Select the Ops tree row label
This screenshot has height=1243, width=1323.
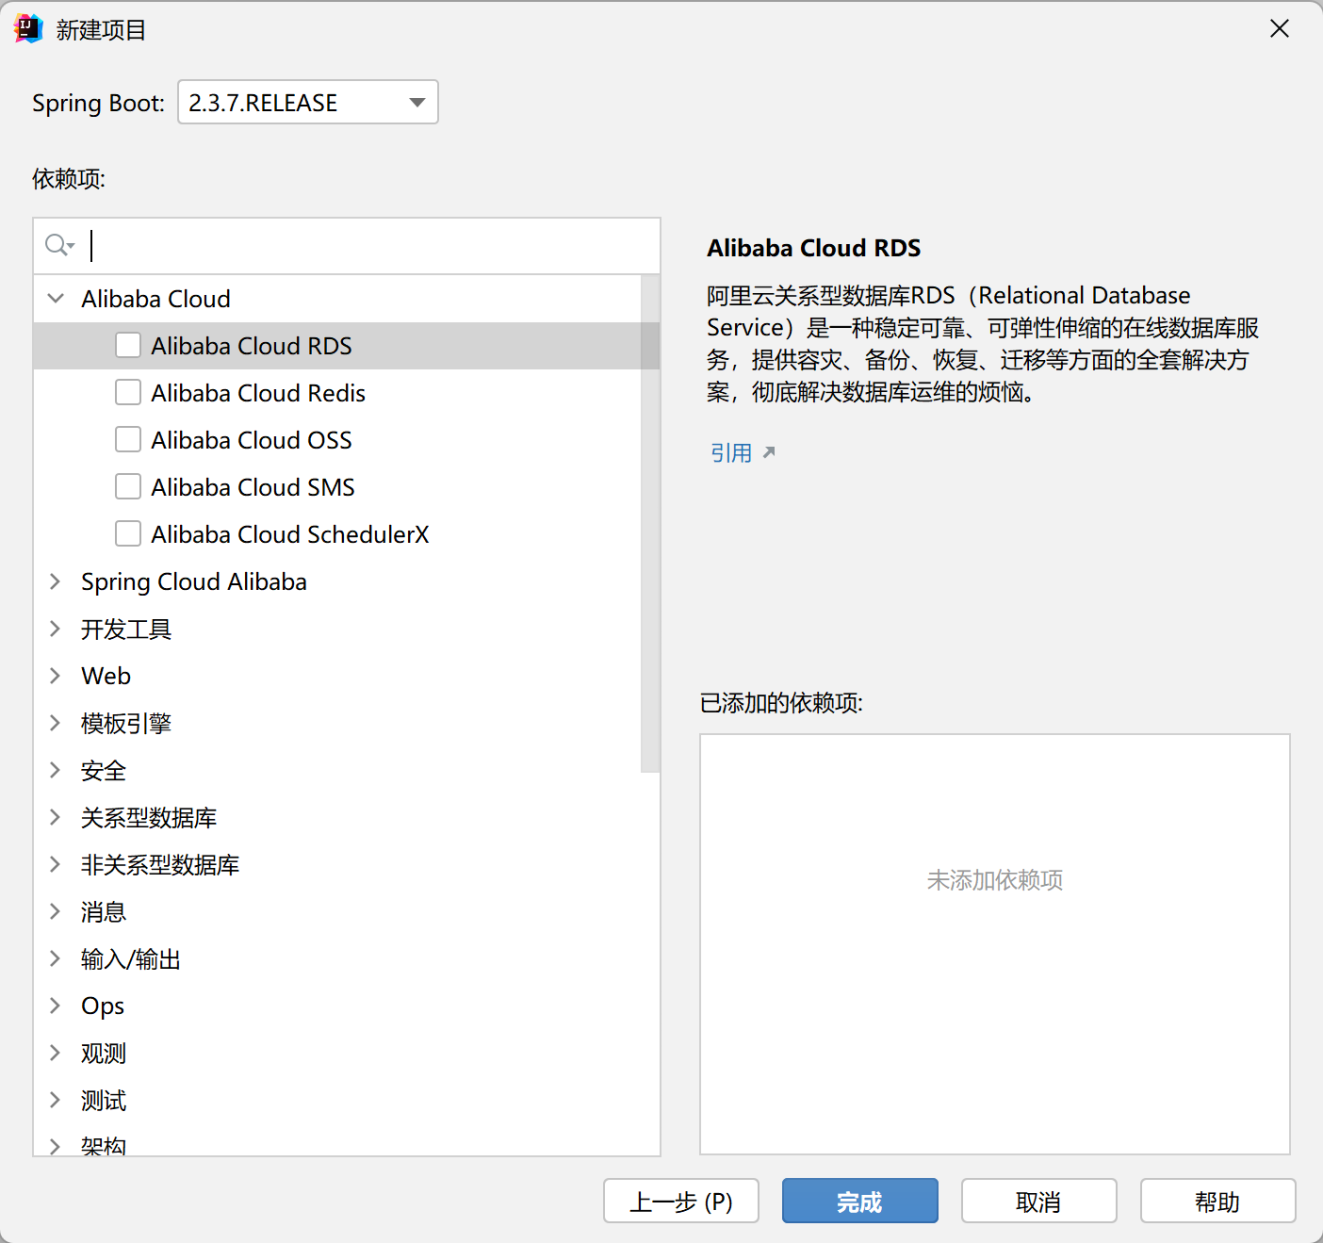[103, 1006]
